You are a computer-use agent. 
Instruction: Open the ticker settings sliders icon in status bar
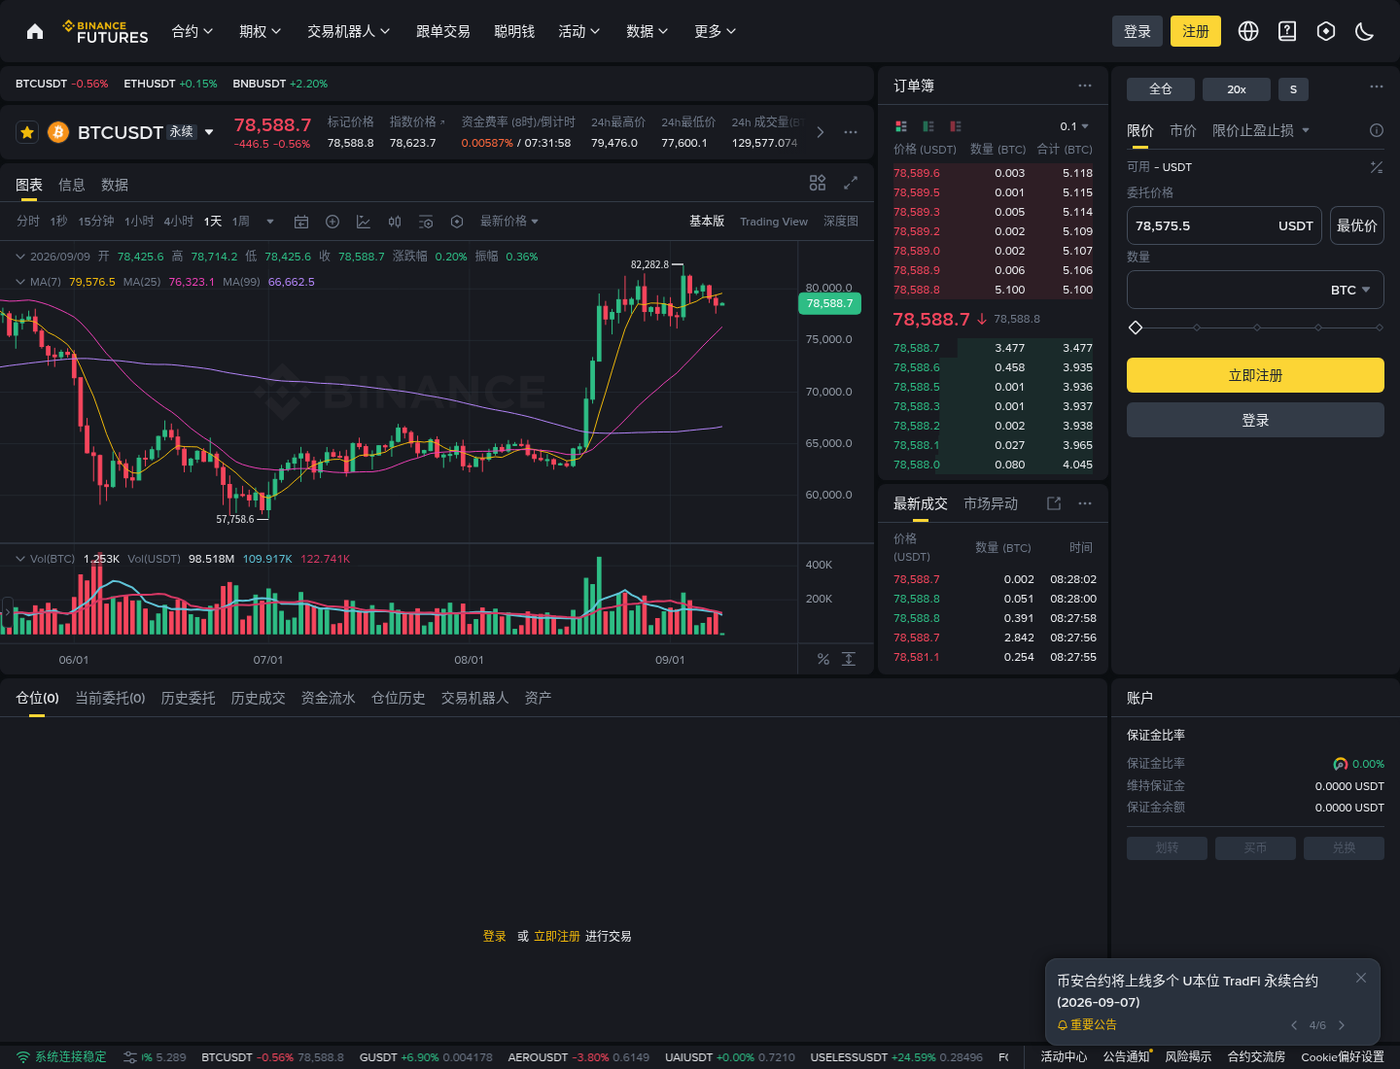(x=130, y=1057)
